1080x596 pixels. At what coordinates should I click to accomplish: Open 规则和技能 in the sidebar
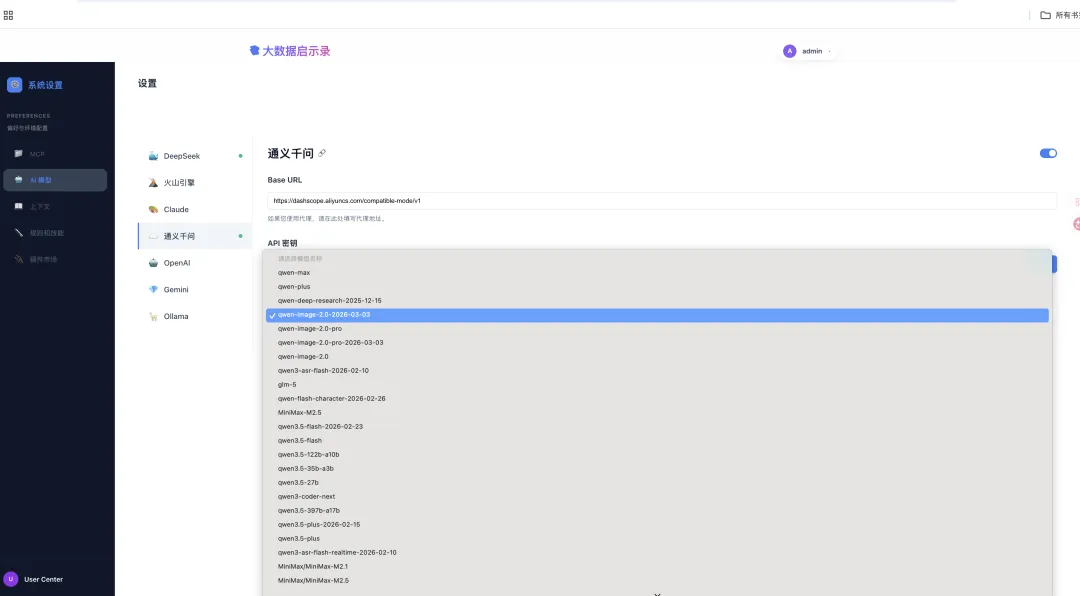coord(55,233)
